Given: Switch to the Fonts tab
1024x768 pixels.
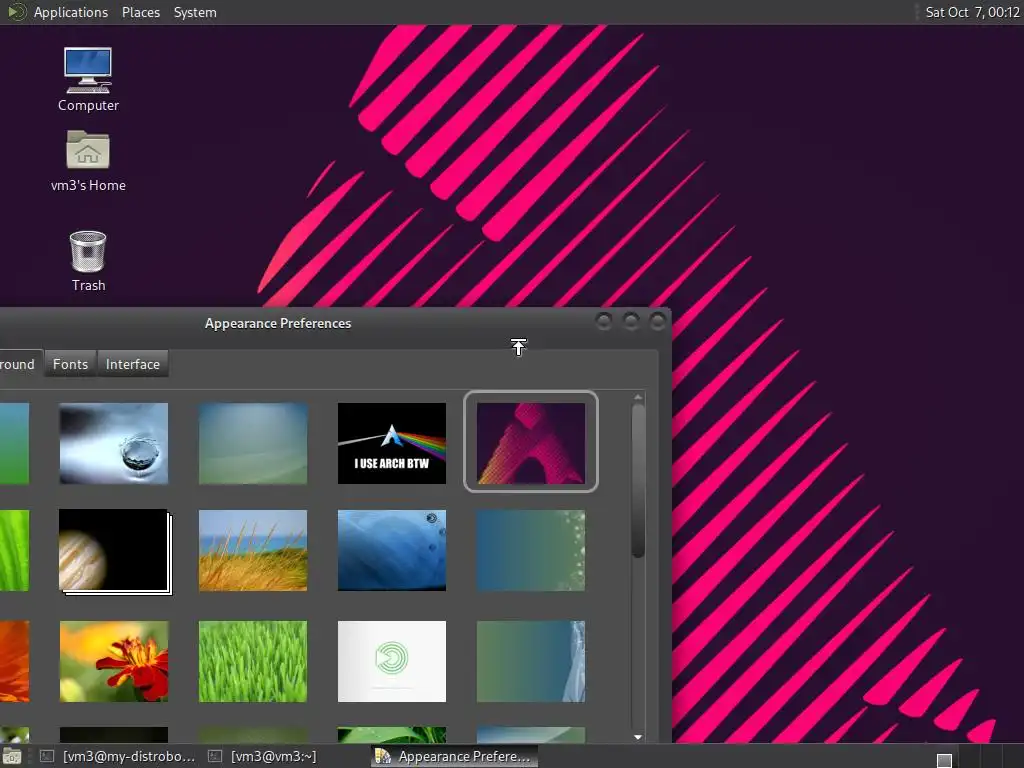Looking at the screenshot, I should [71, 364].
